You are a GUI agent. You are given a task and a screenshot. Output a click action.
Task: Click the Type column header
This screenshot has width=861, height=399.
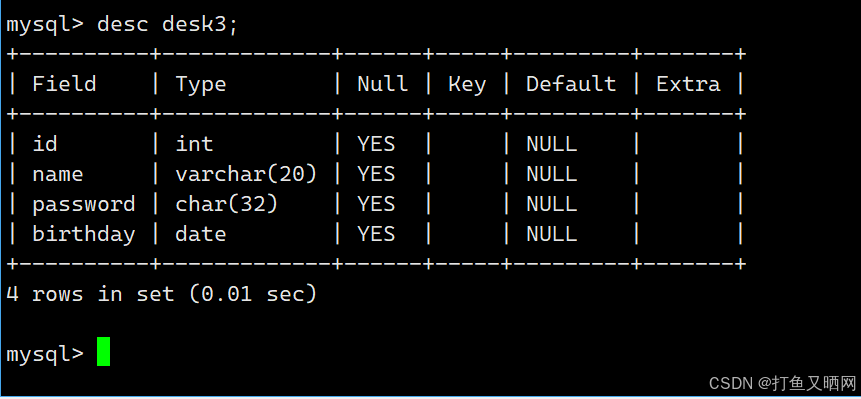[200, 85]
